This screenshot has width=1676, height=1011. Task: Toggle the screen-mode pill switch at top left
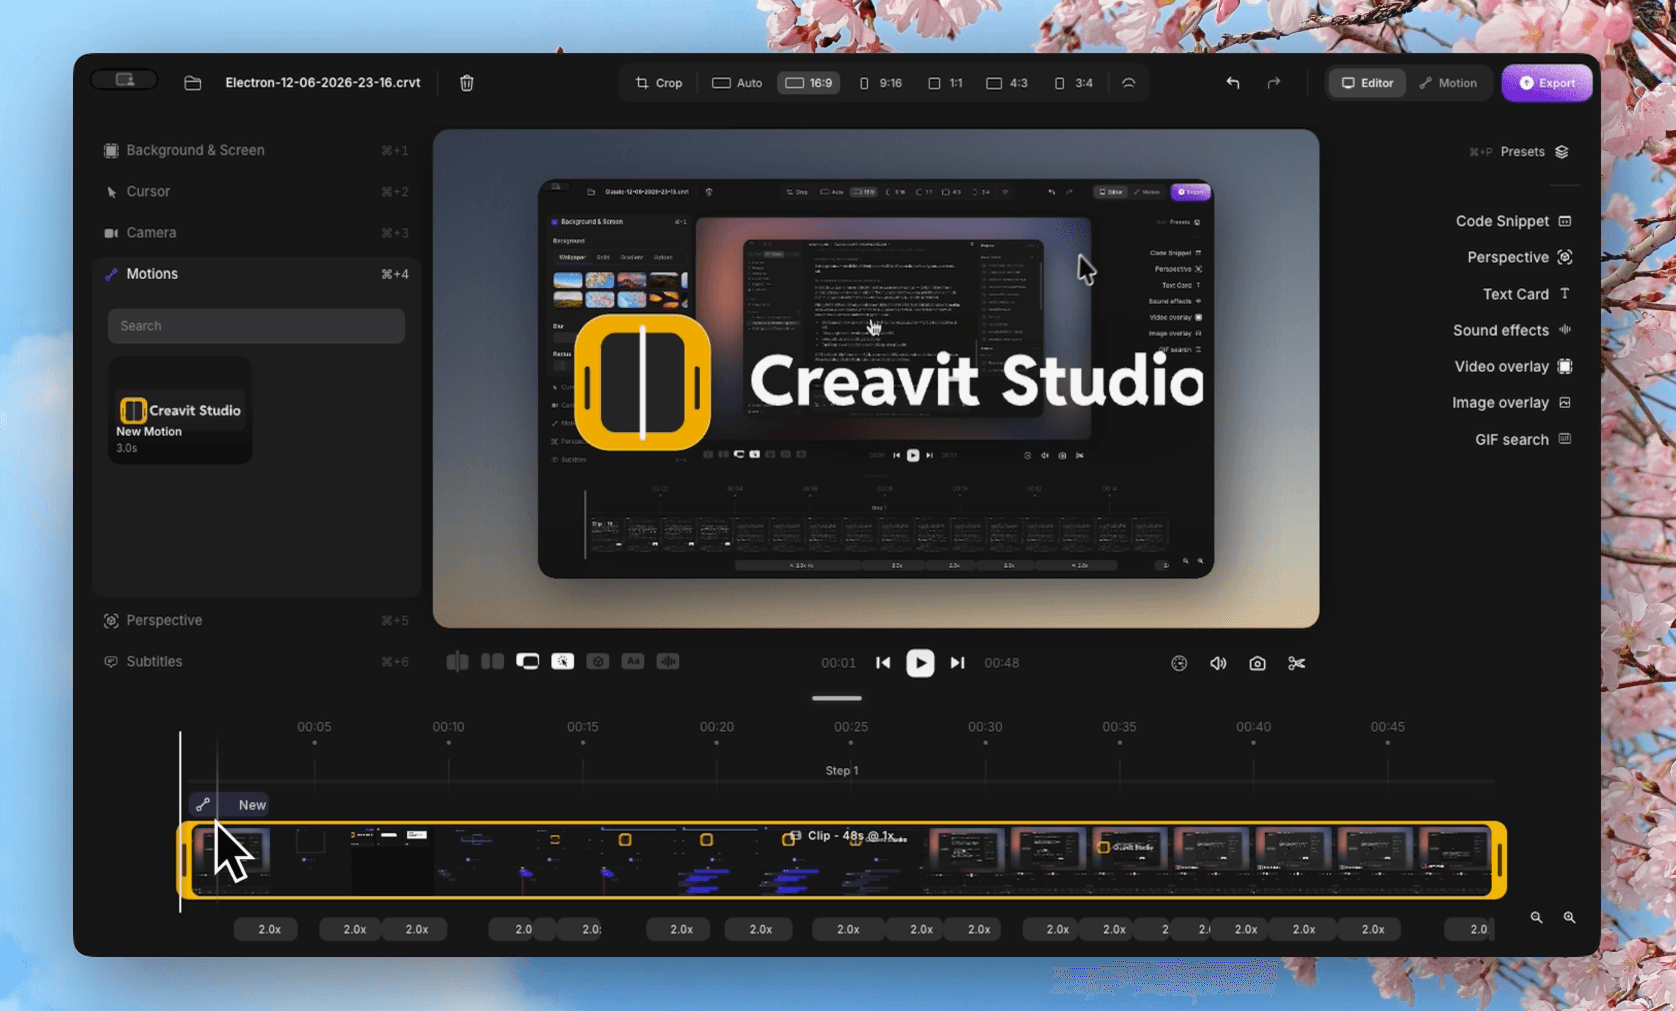coord(124,80)
